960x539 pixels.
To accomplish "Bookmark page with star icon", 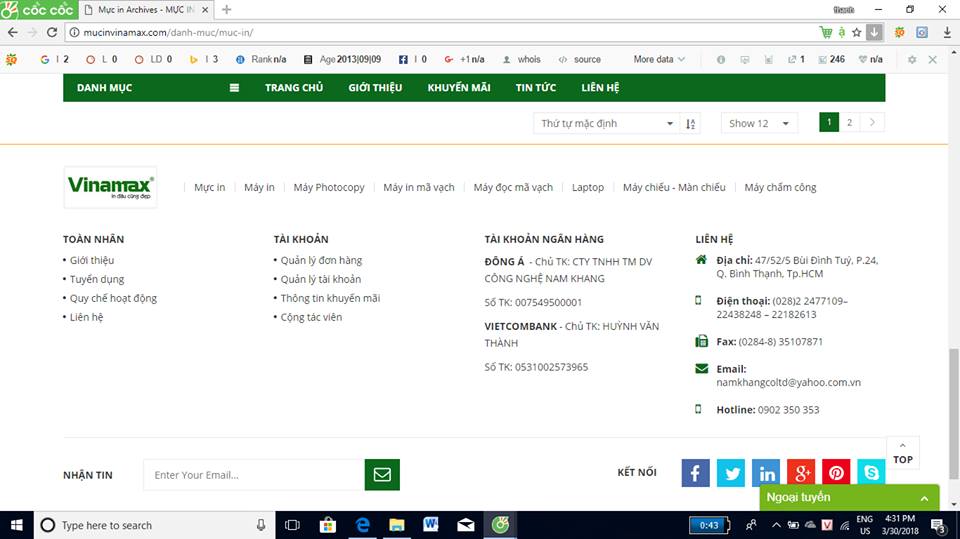I will coord(856,32).
